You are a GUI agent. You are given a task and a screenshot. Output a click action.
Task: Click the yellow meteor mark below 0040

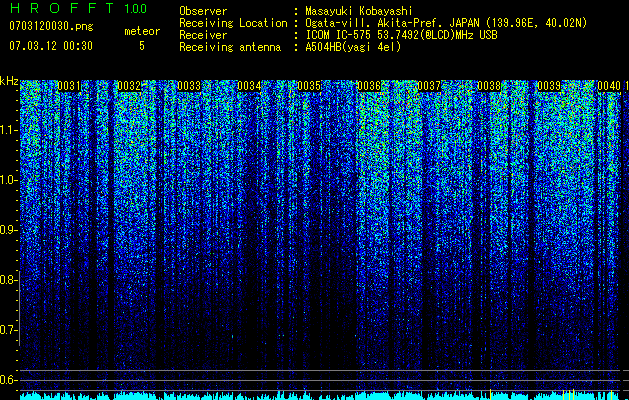[611, 394]
